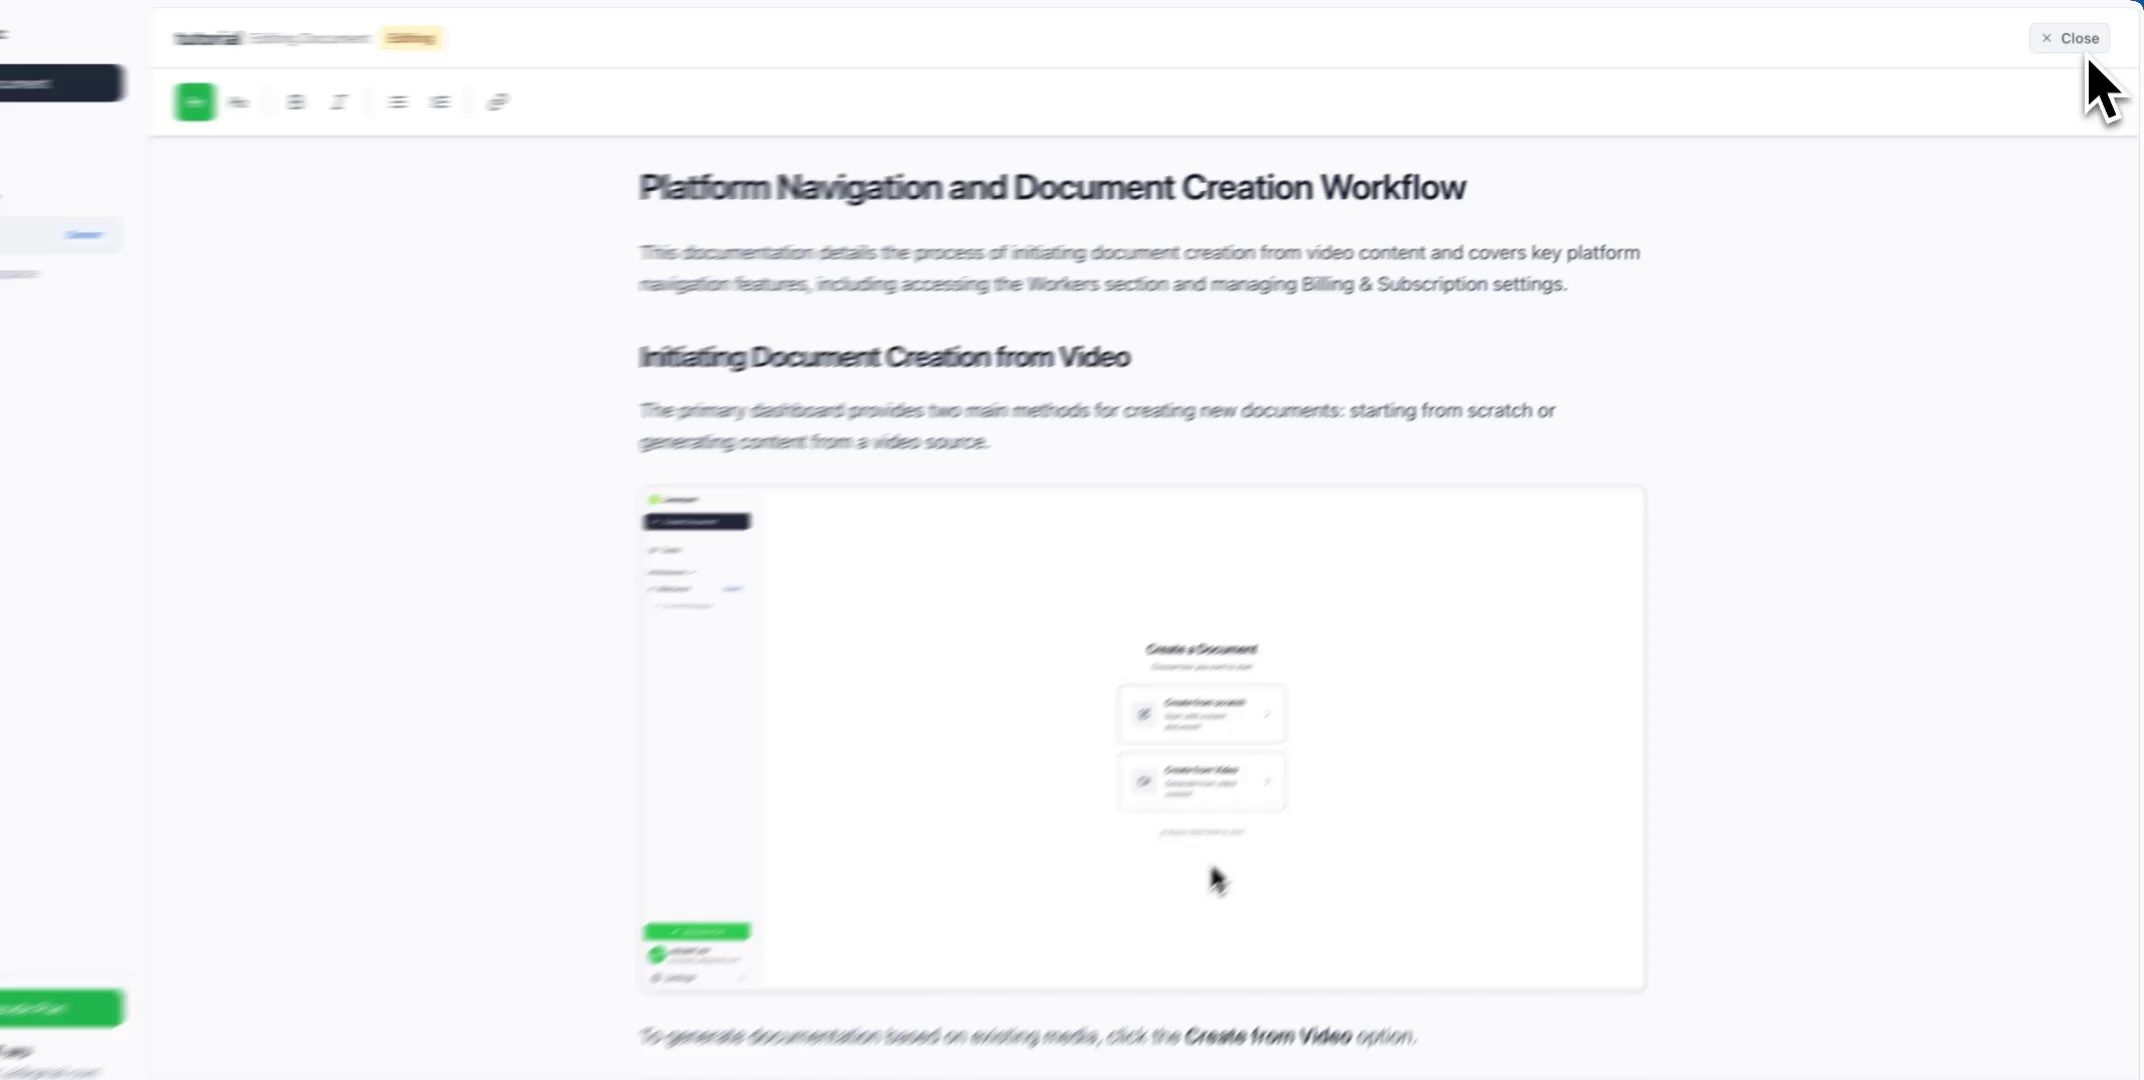Click the green Upgrade Plan button
This screenshot has height=1080, width=2144.
pos(60,1008)
